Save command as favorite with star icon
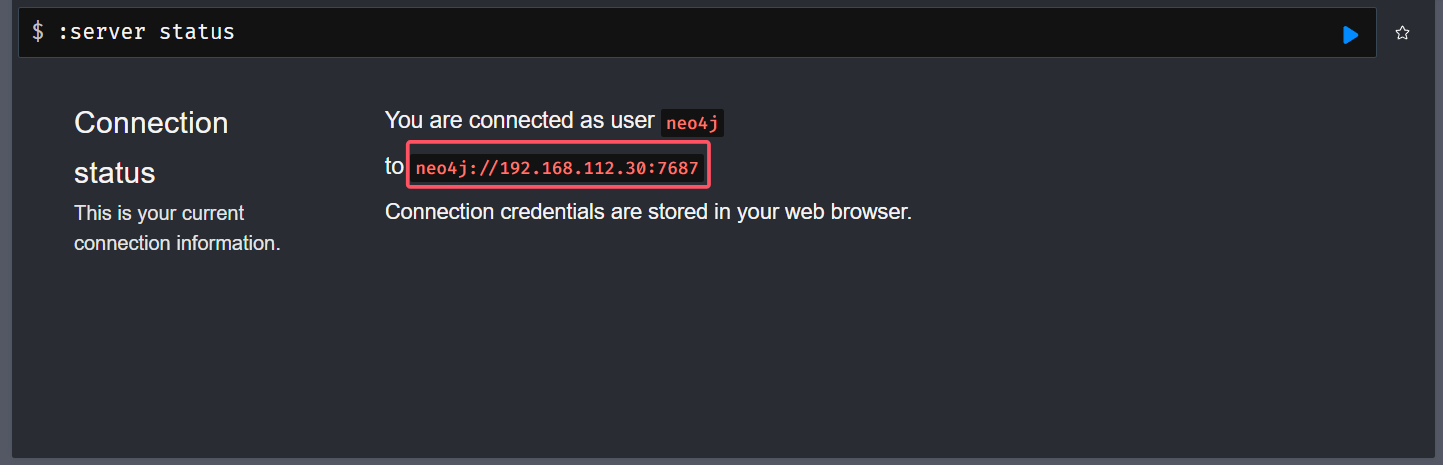 click(x=1402, y=33)
